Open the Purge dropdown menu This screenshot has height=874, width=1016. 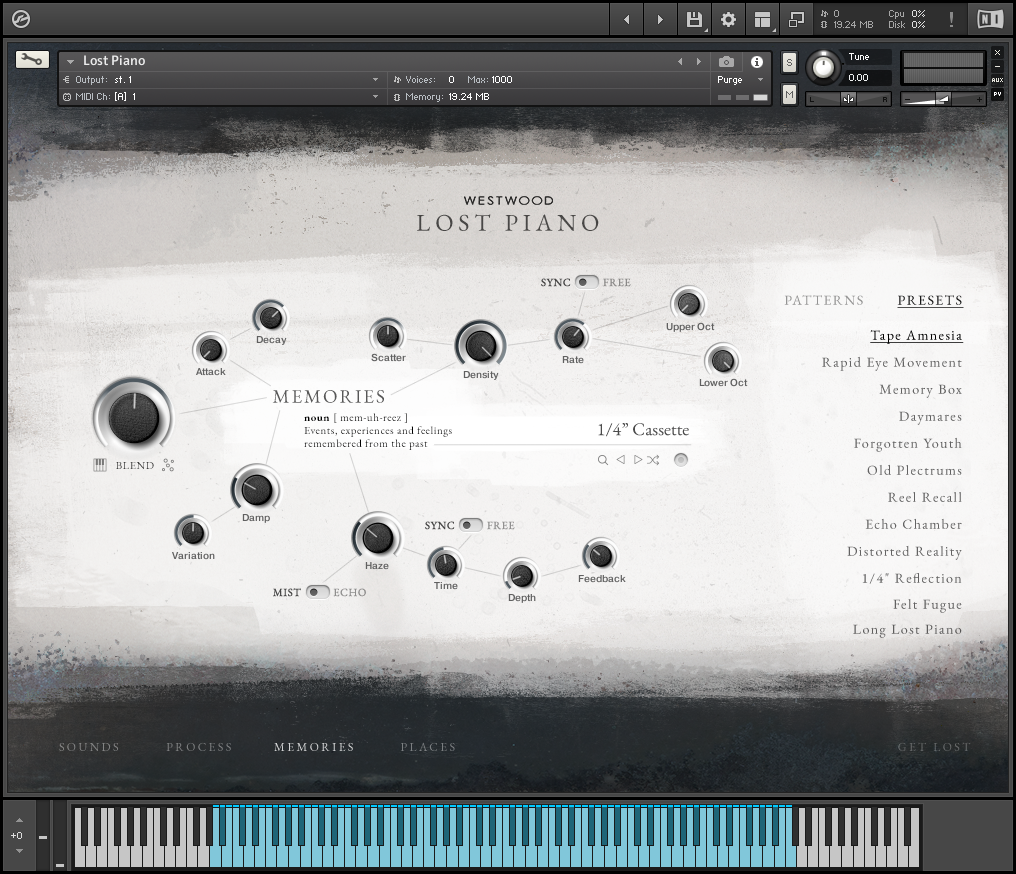(740, 80)
